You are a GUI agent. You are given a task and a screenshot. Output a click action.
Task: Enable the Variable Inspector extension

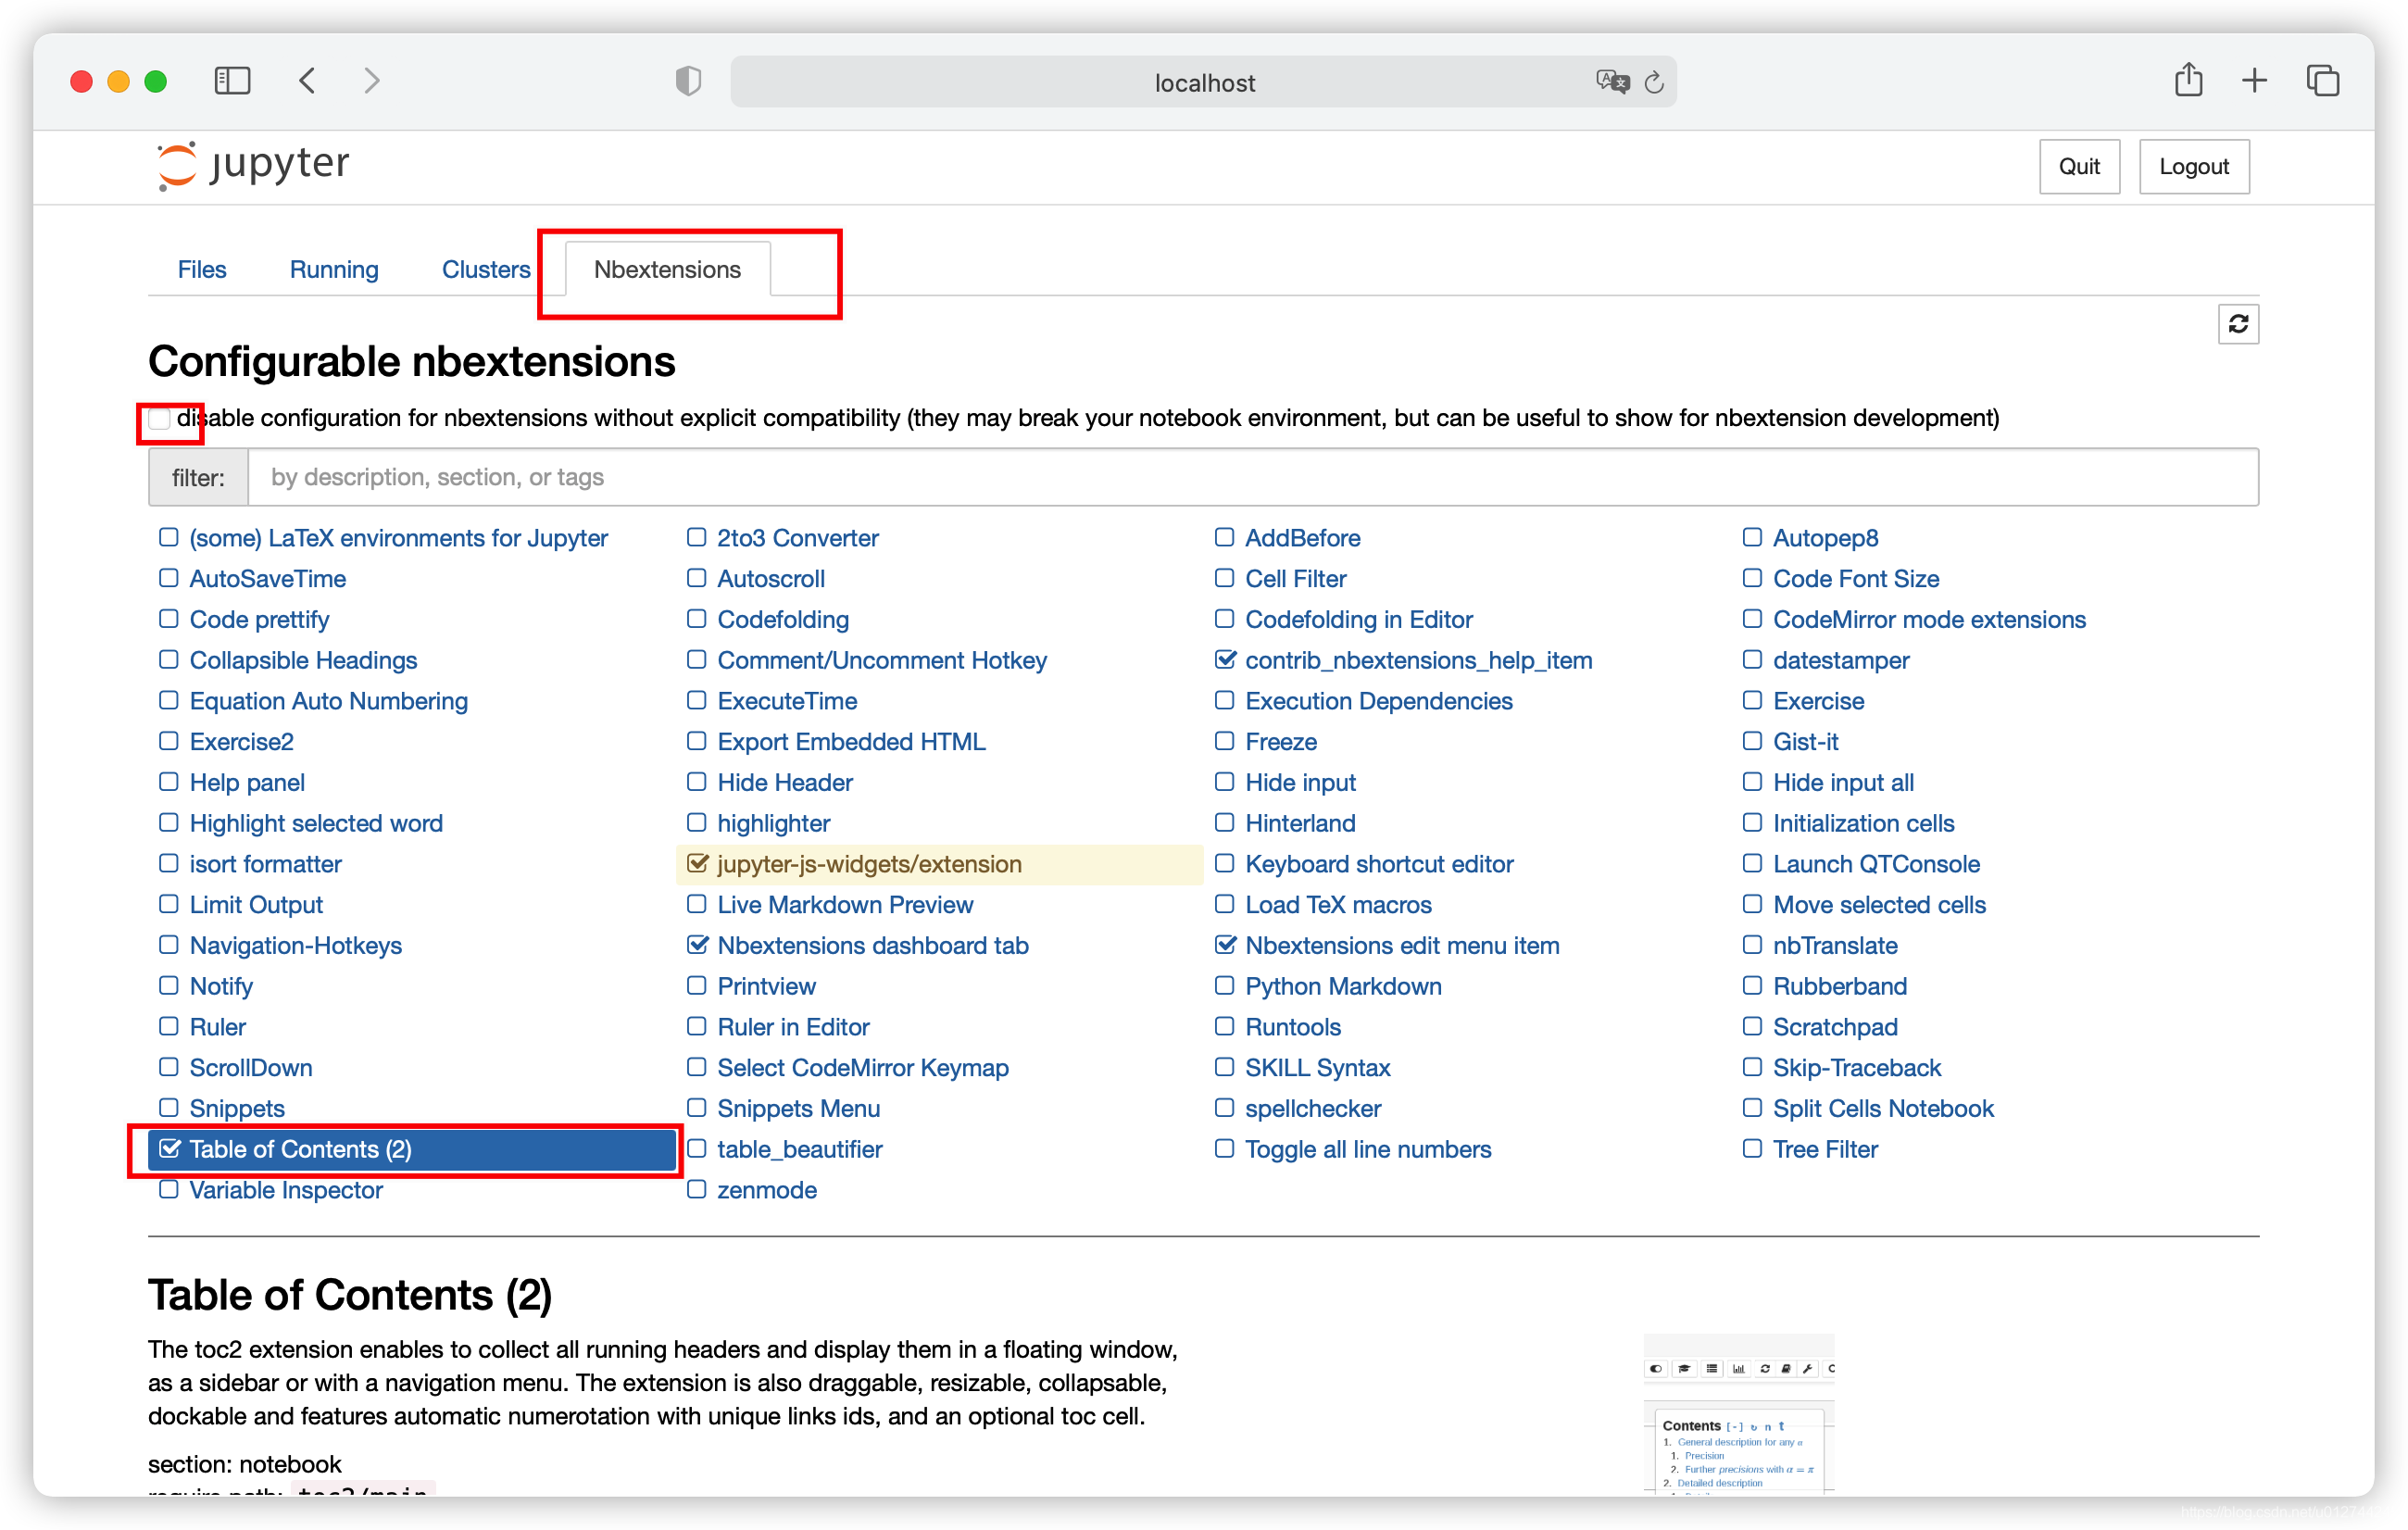169,1189
